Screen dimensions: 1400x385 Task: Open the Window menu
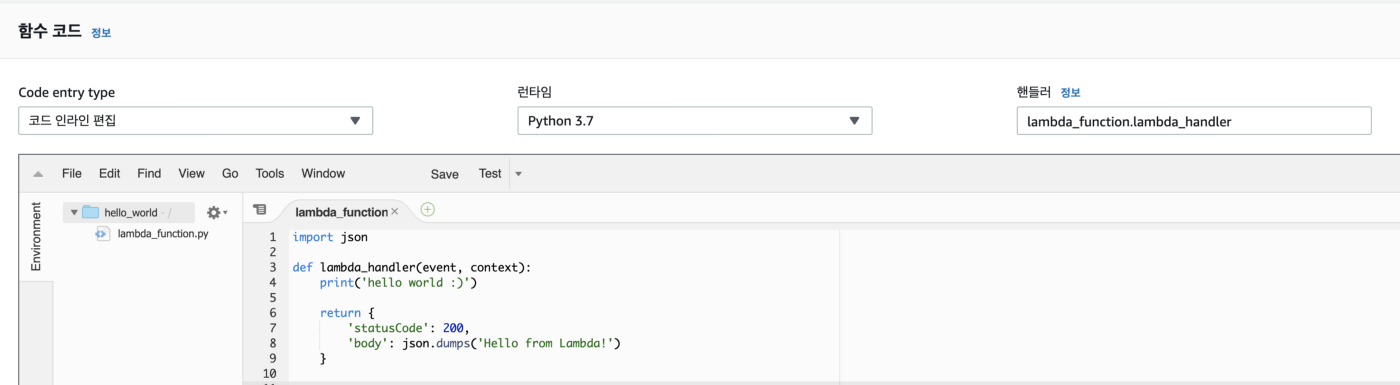tap(323, 174)
